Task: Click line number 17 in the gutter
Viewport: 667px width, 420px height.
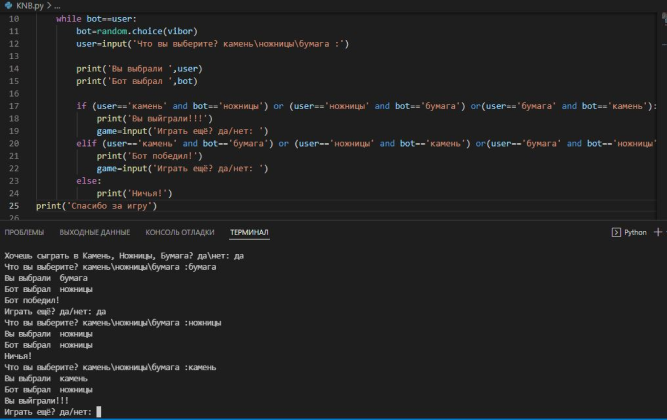Action: pos(13,106)
